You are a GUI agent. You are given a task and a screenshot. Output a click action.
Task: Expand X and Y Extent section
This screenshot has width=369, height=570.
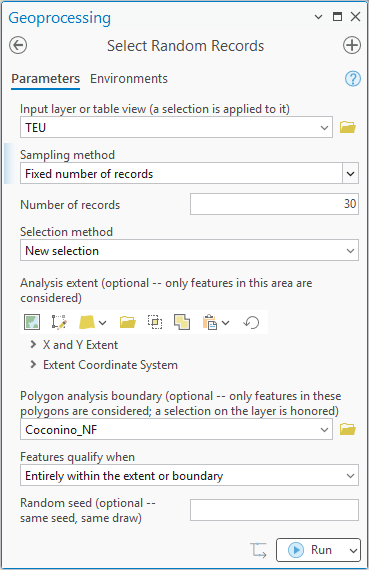click(33, 344)
